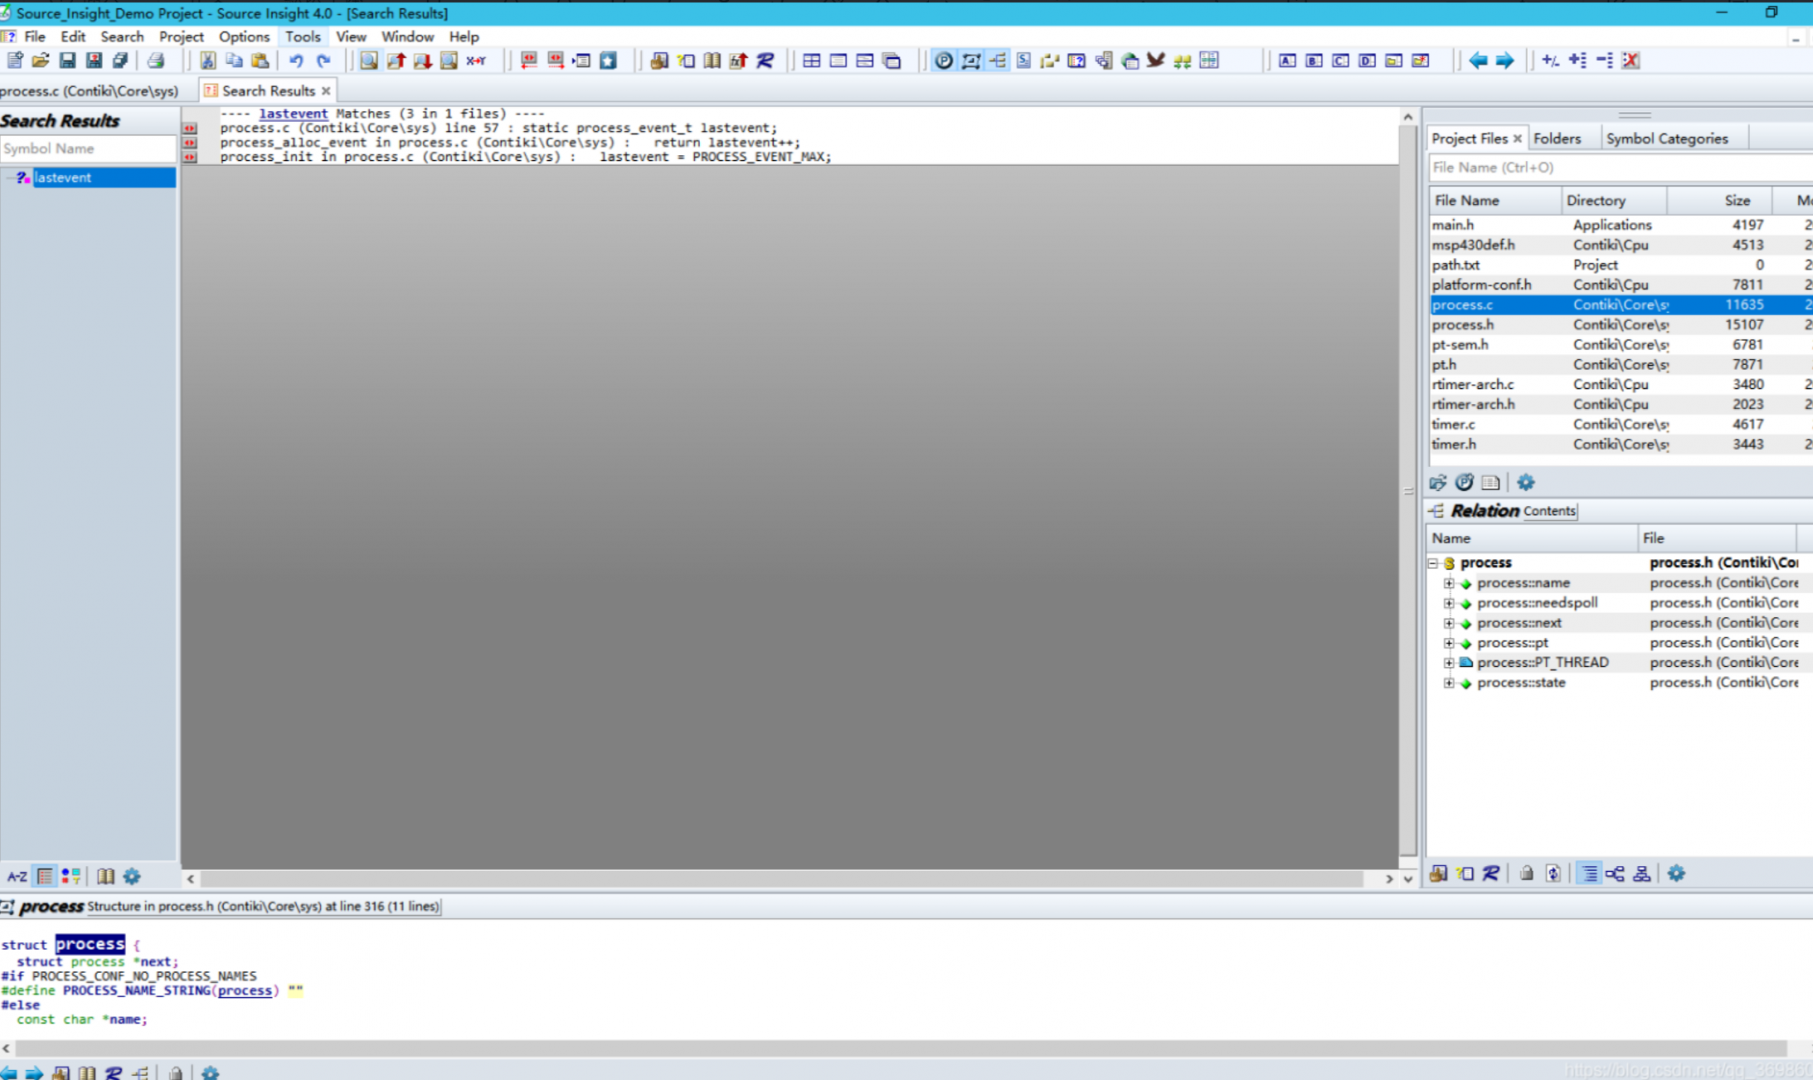Click the layout C button in the toolbar

[1341, 61]
